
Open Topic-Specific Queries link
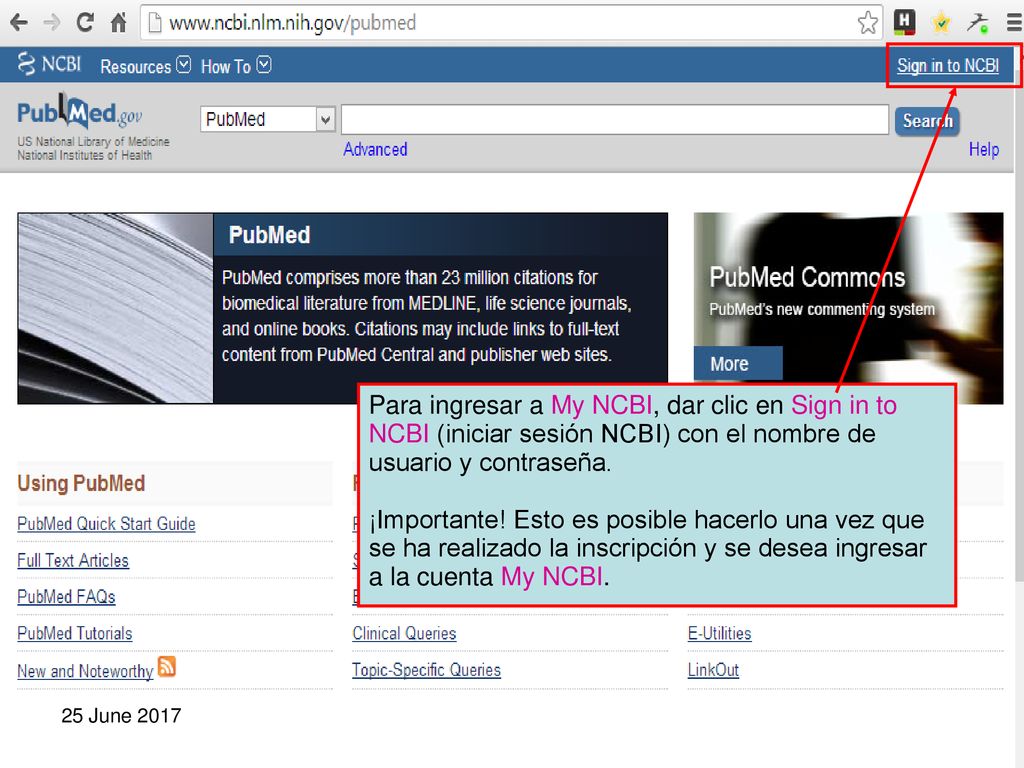click(x=426, y=670)
